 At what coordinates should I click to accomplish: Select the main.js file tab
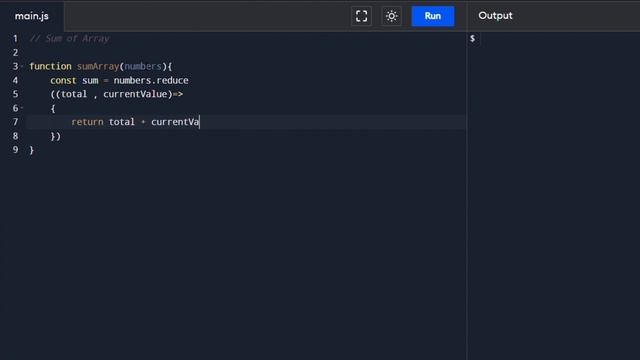coord(32,16)
